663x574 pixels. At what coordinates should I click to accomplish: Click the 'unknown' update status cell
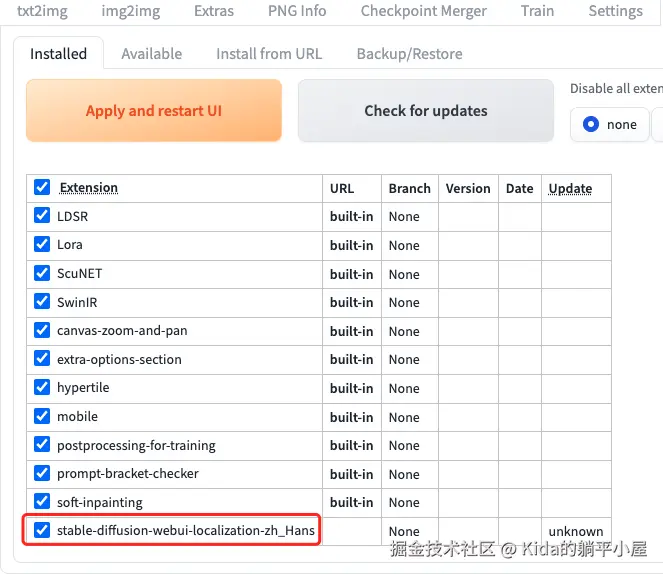575,531
